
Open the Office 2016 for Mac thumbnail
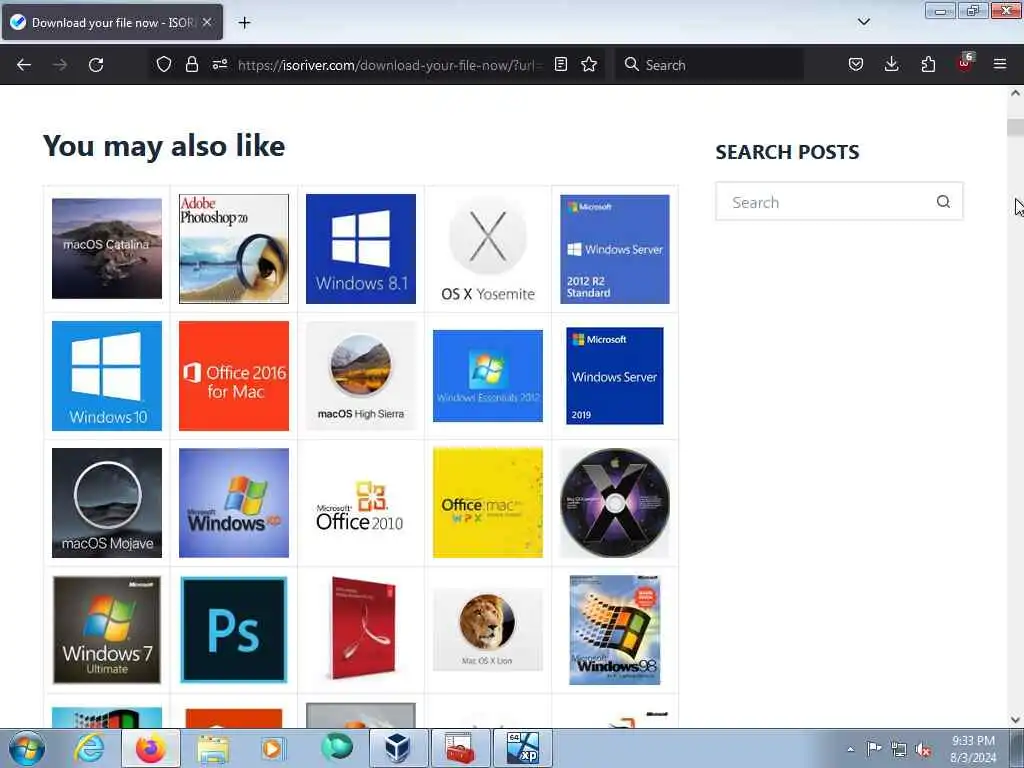(x=234, y=376)
